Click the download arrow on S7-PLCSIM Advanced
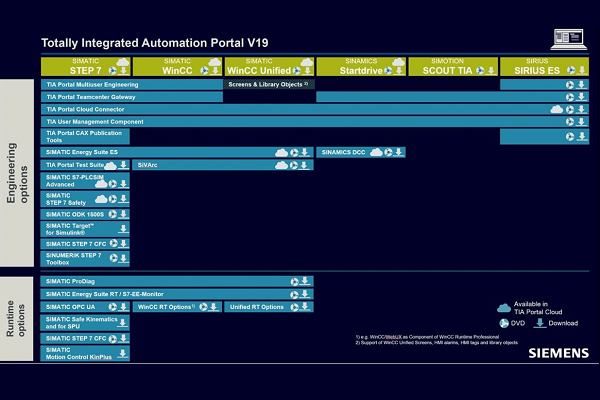This screenshot has height=400, width=600. click(123, 184)
